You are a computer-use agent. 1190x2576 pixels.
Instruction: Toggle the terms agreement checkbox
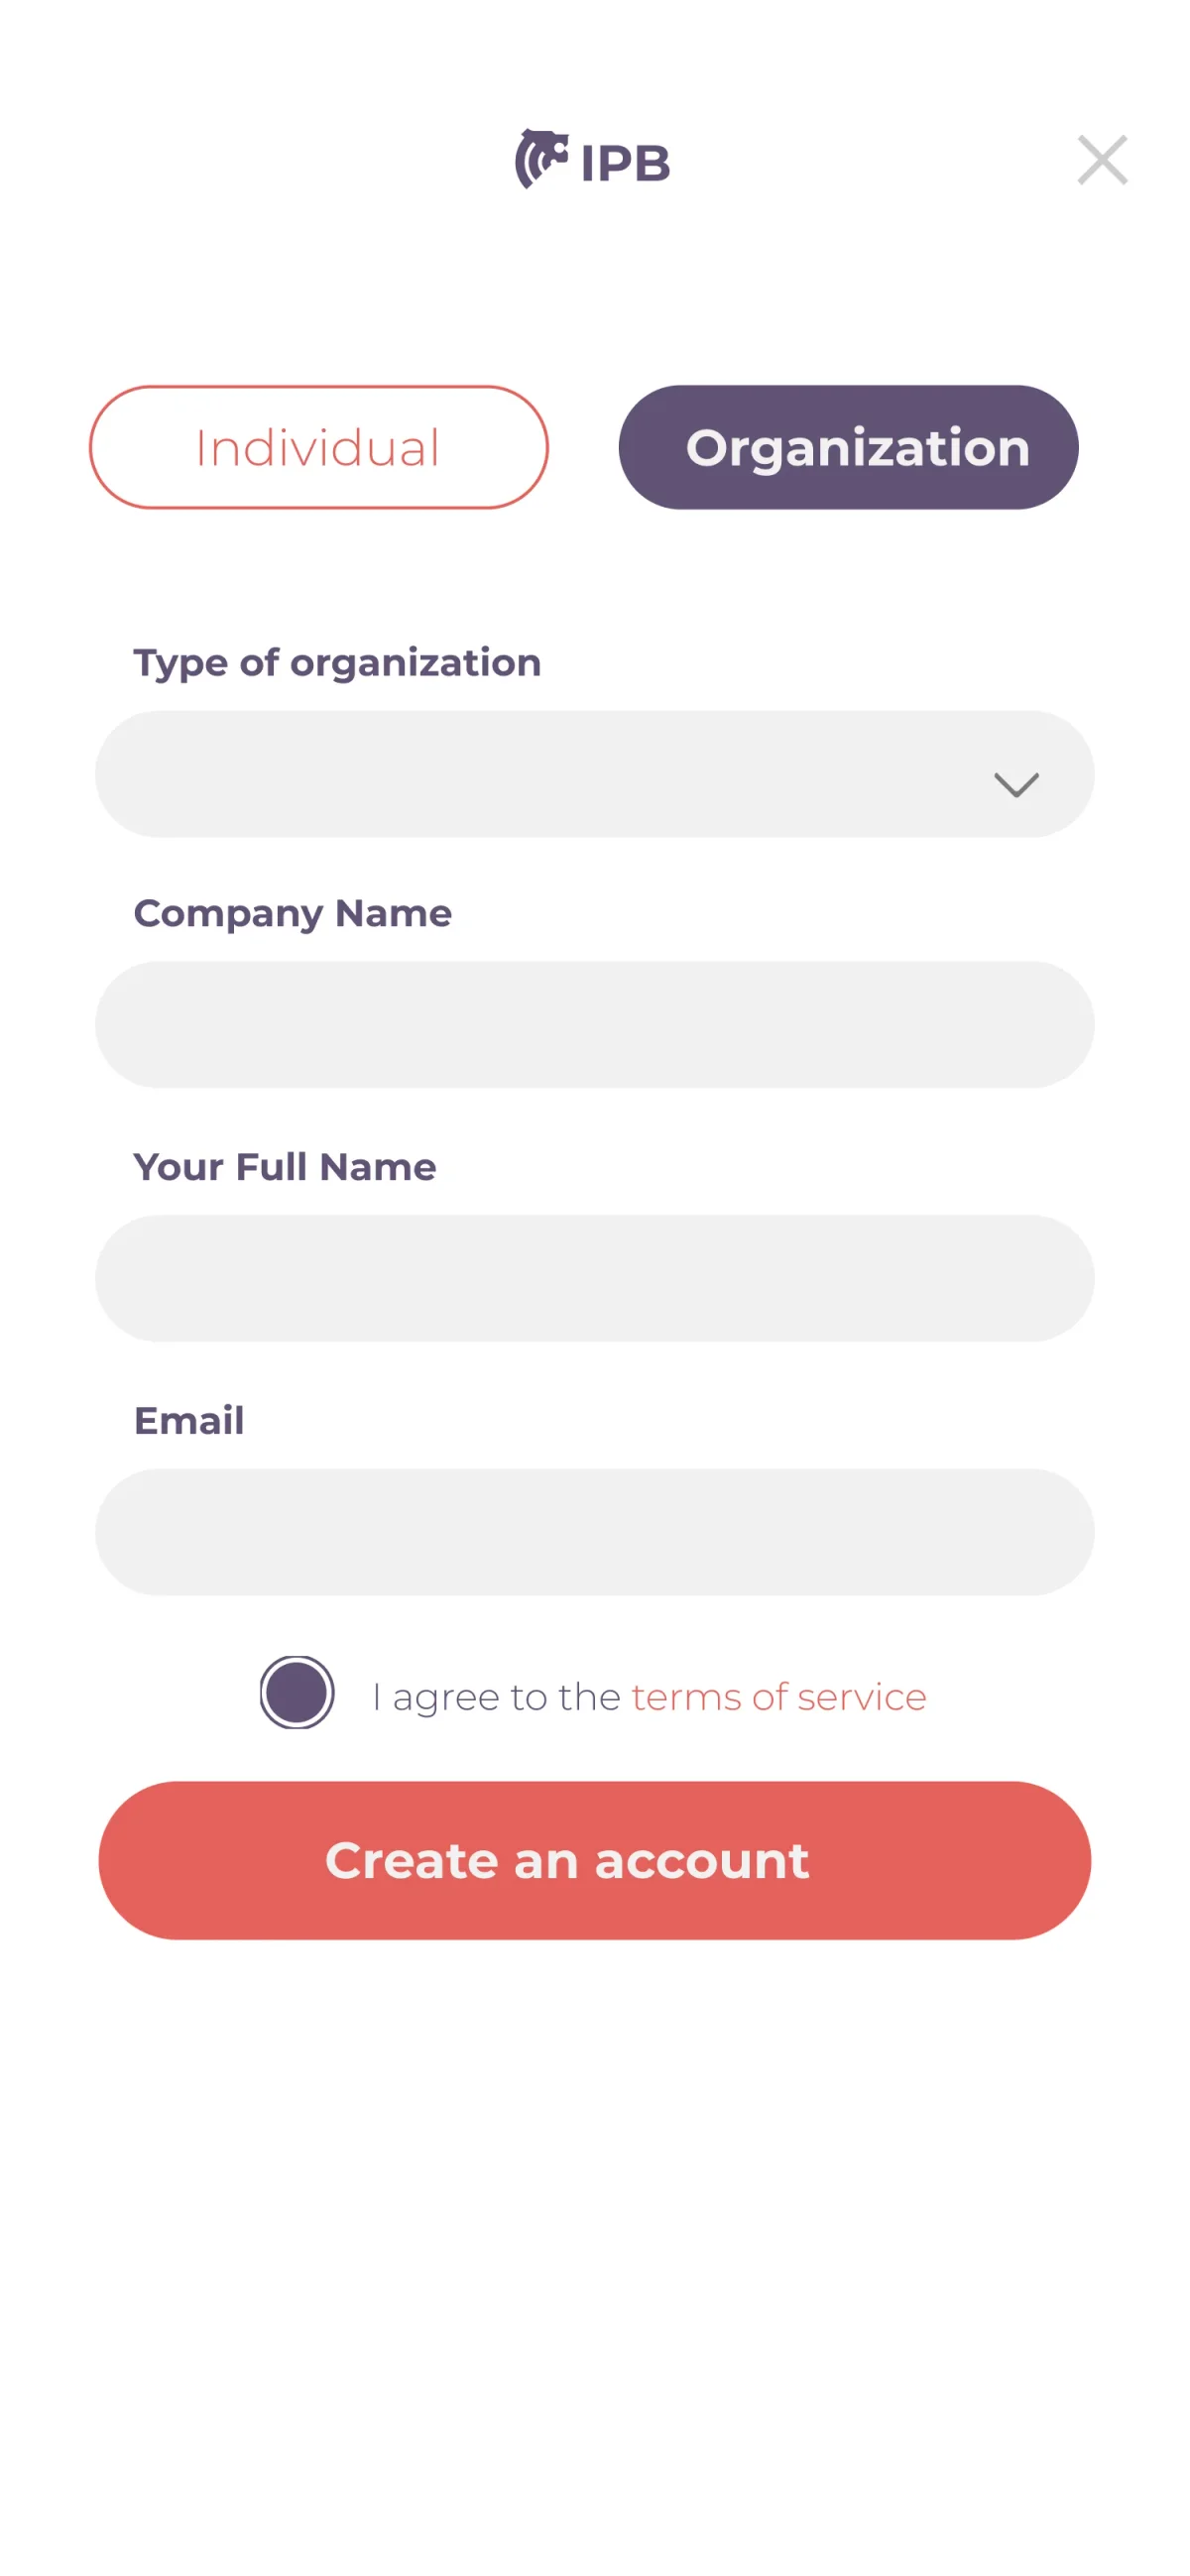point(297,1692)
